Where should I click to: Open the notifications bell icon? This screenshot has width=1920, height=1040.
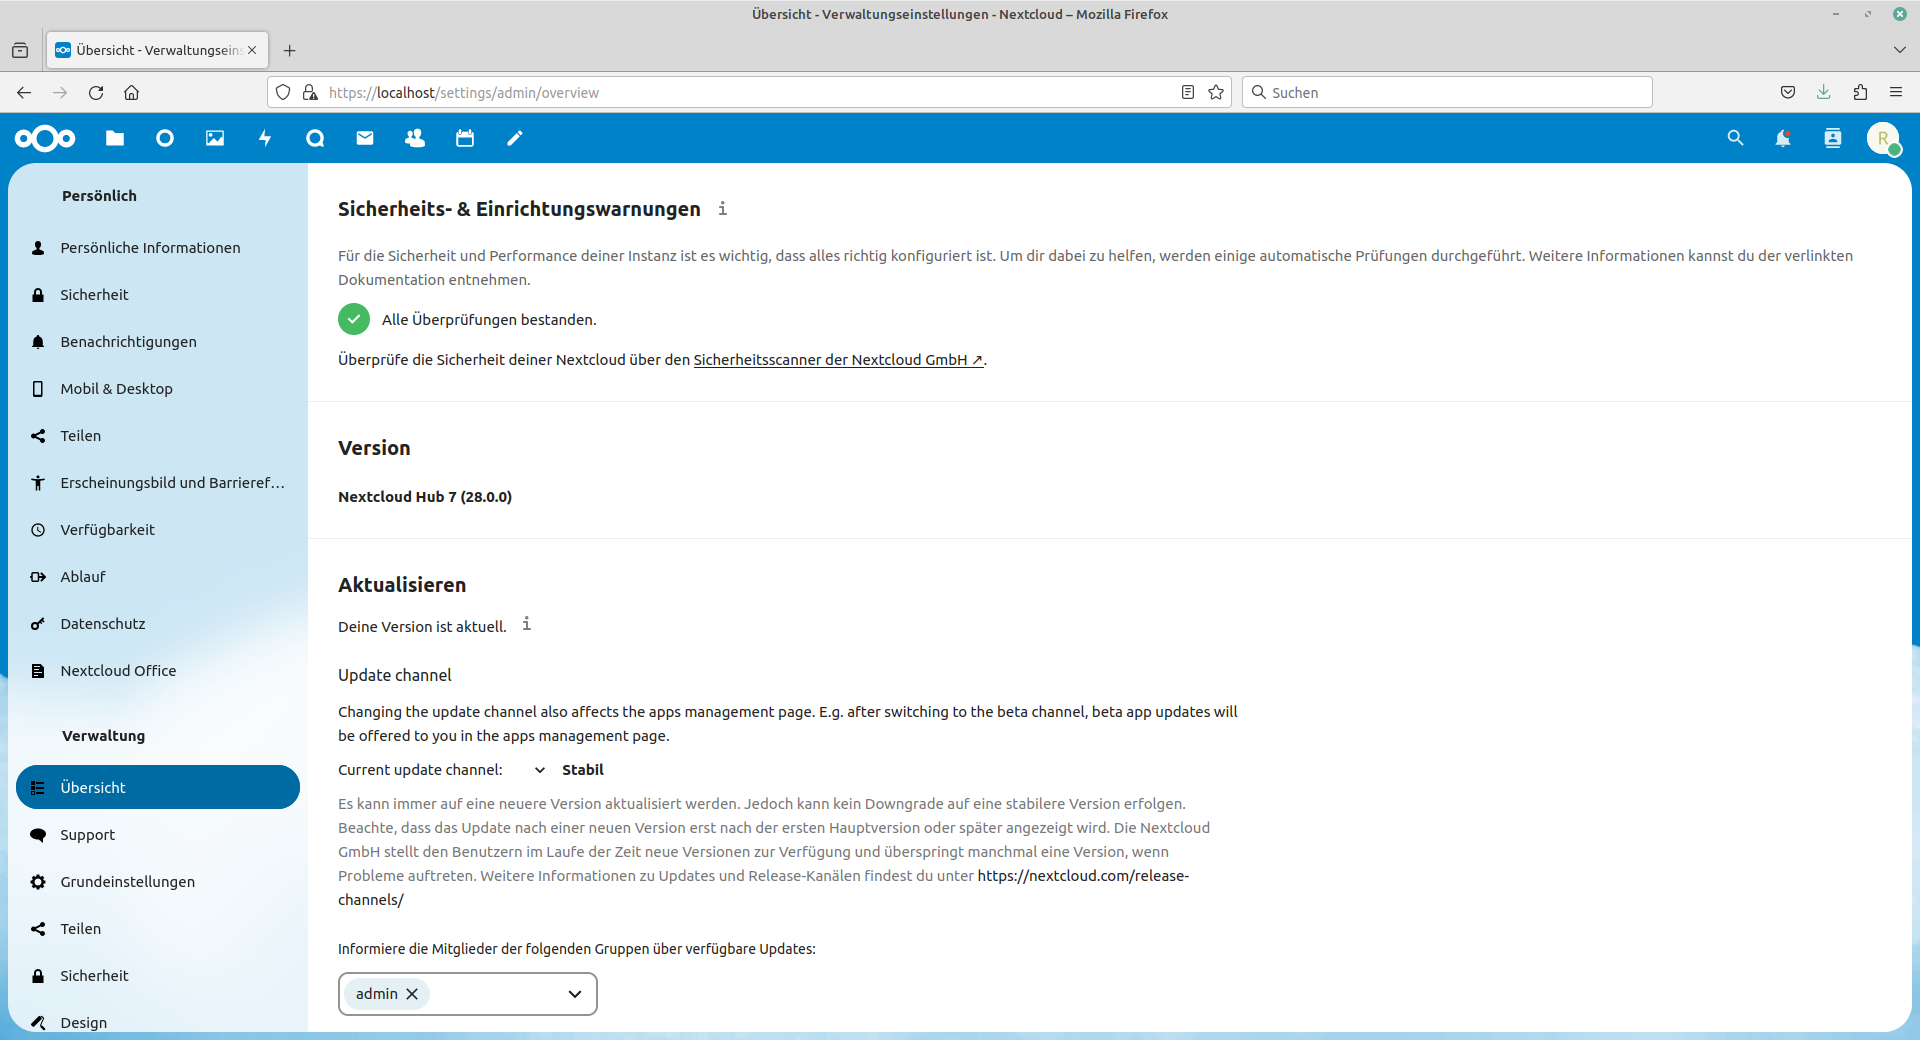pyautogui.click(x=1783, y=138)
